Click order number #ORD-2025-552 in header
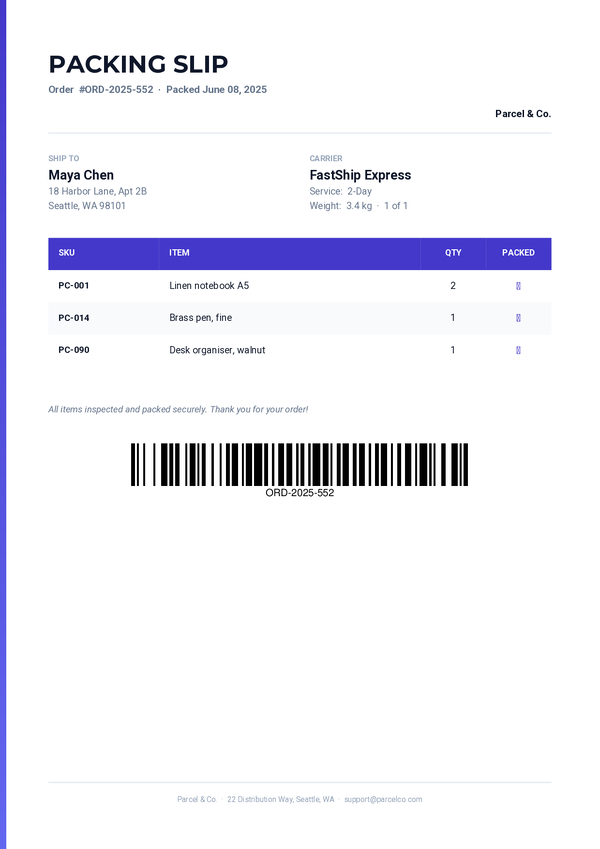The height and width of the screenshot is (849, 600). (116, 90)
